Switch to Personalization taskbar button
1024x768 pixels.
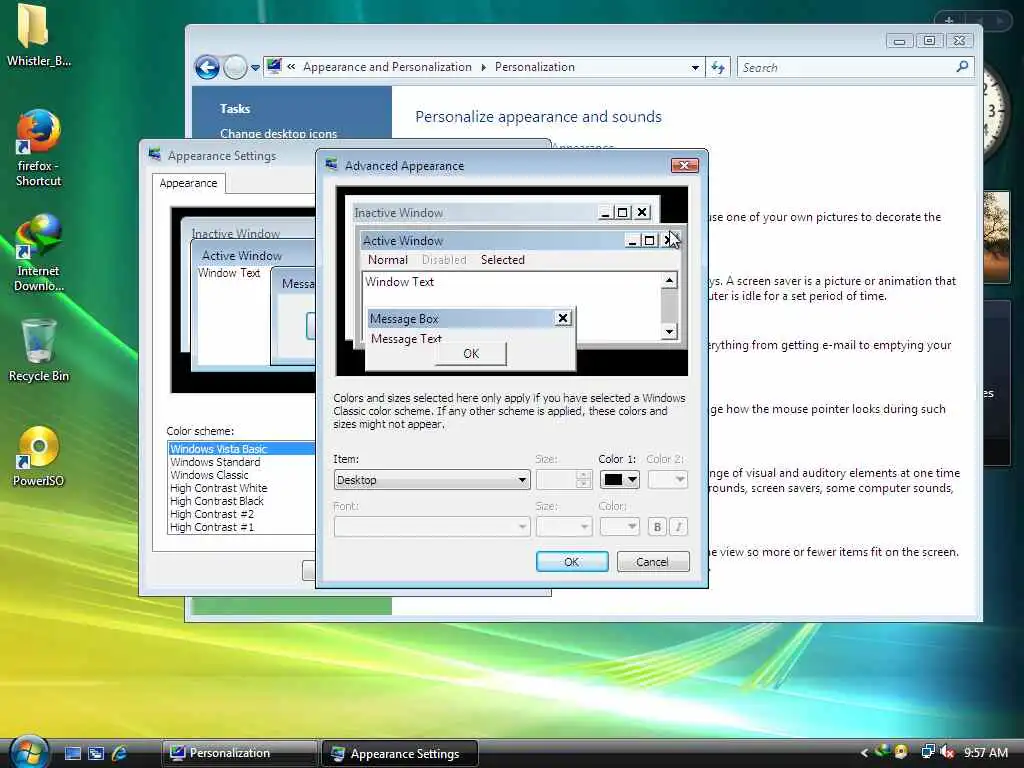coord(239,753)
